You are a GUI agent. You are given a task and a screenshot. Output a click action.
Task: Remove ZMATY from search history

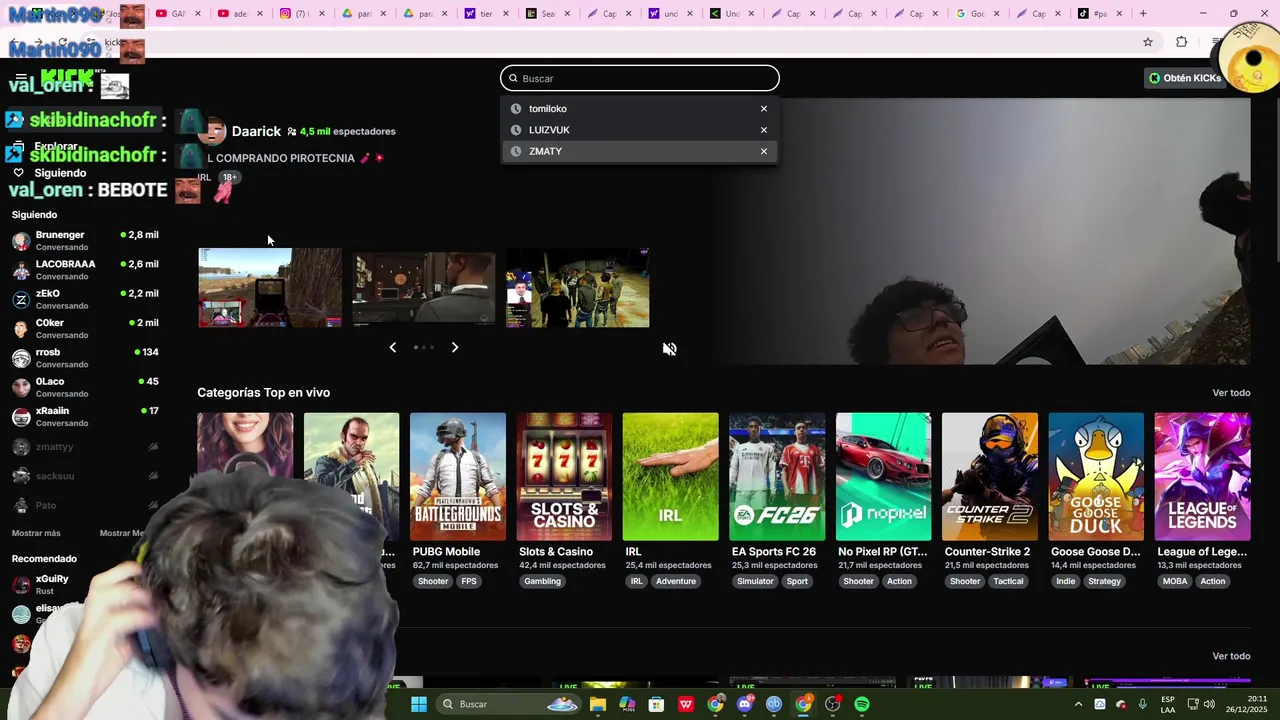point(764,151)
